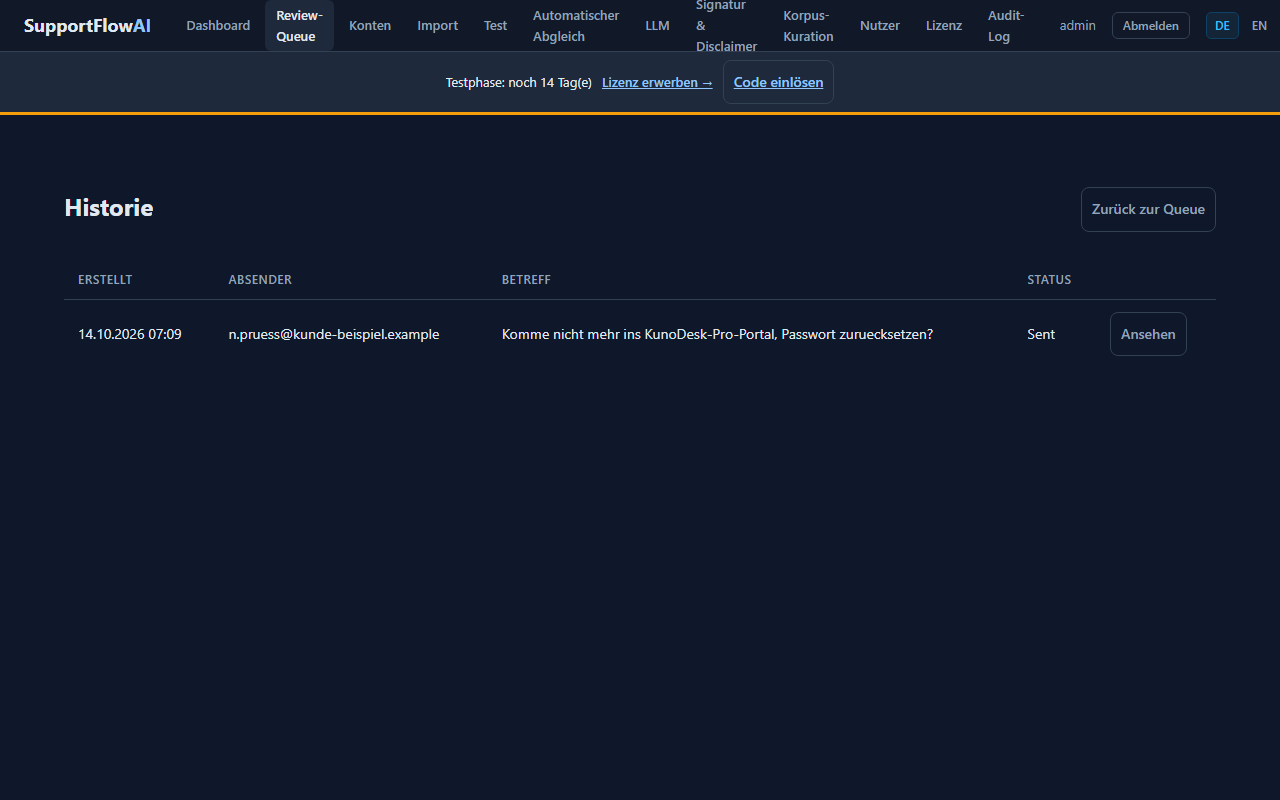The image size is (1280, 800).
Task: Click the admin username label
Action: [1078, 26]
